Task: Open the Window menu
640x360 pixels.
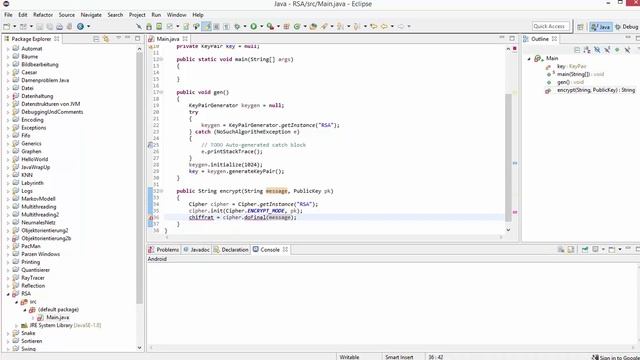Action: click(176, 15)
